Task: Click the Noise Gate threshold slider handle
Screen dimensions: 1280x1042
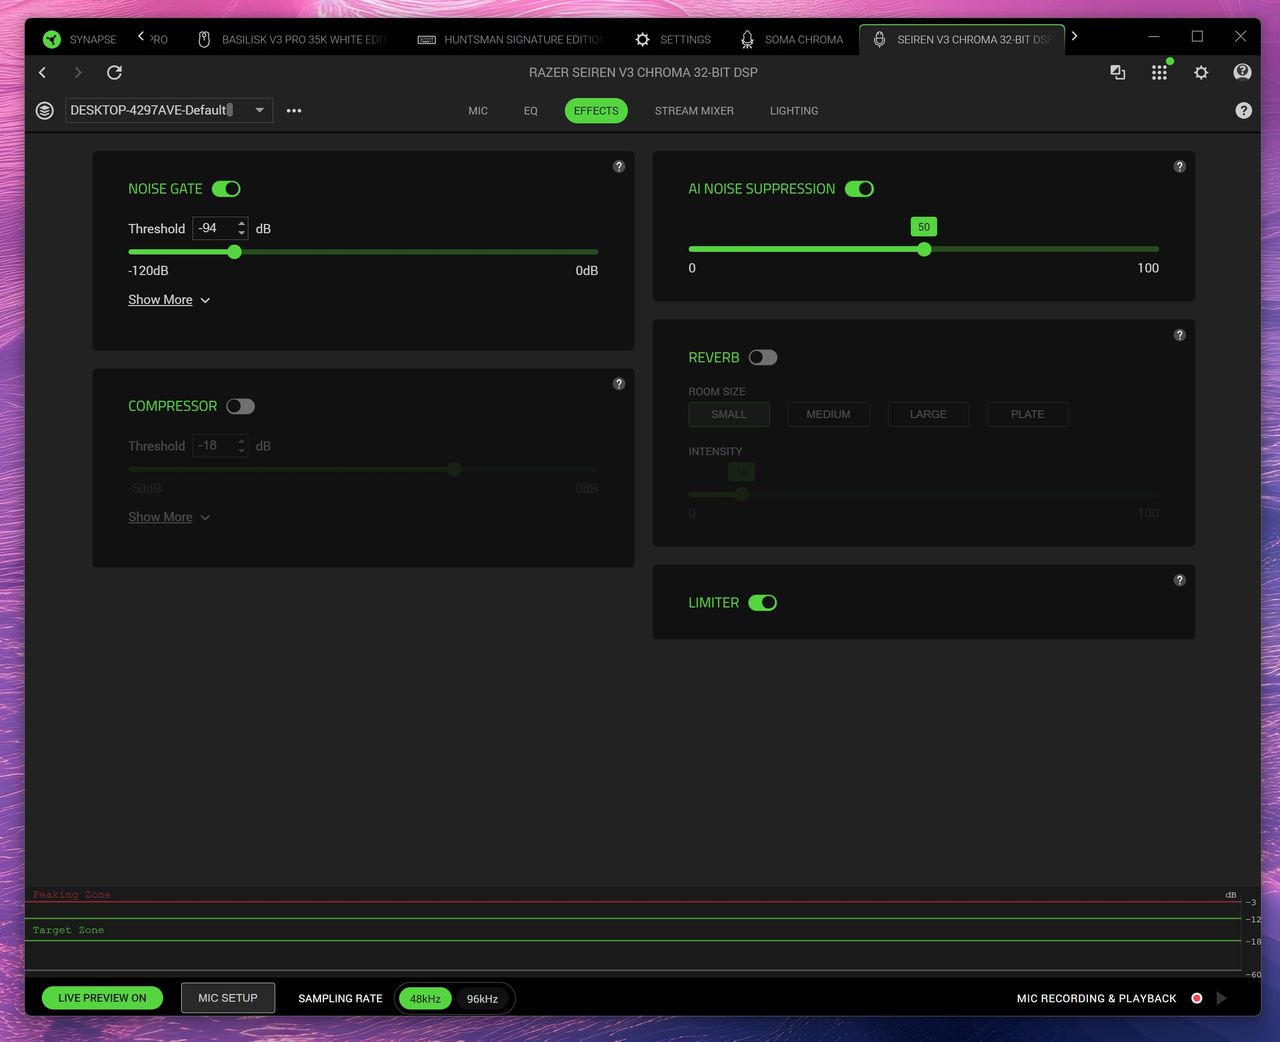Action: 234,252
